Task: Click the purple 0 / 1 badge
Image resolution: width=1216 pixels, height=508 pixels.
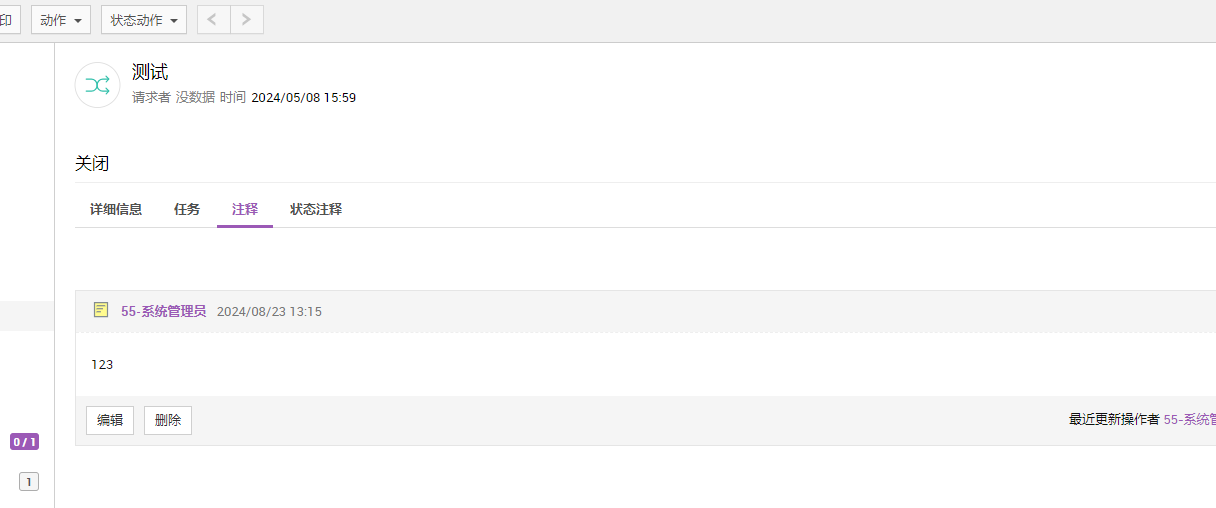Action: 24,442
